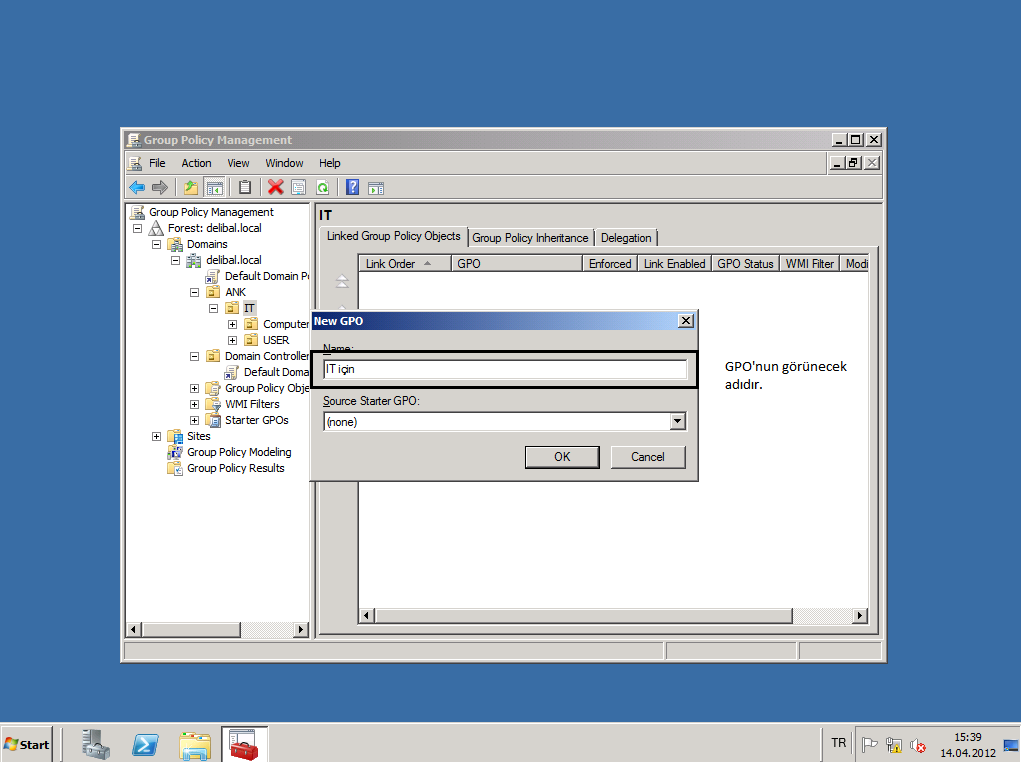Open Windows PowerShell from taskbar
The width and height of the screenshot is (1021, 762).
coord(146,744)
